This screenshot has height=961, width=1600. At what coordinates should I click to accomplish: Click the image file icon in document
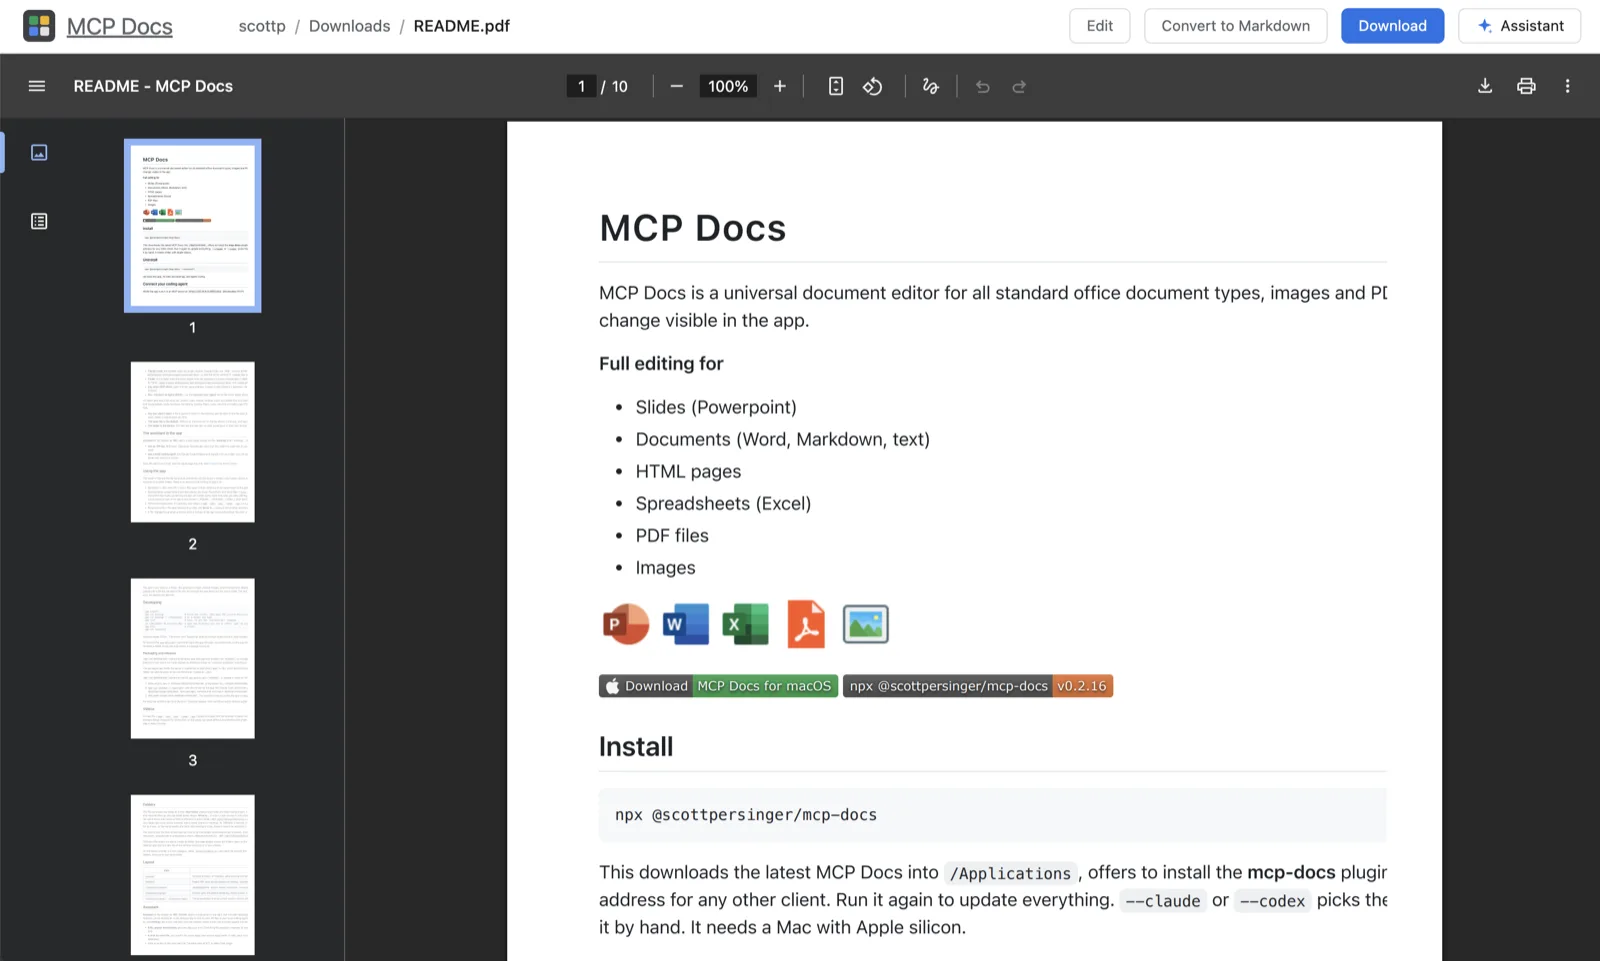click(x=865, y=624)
